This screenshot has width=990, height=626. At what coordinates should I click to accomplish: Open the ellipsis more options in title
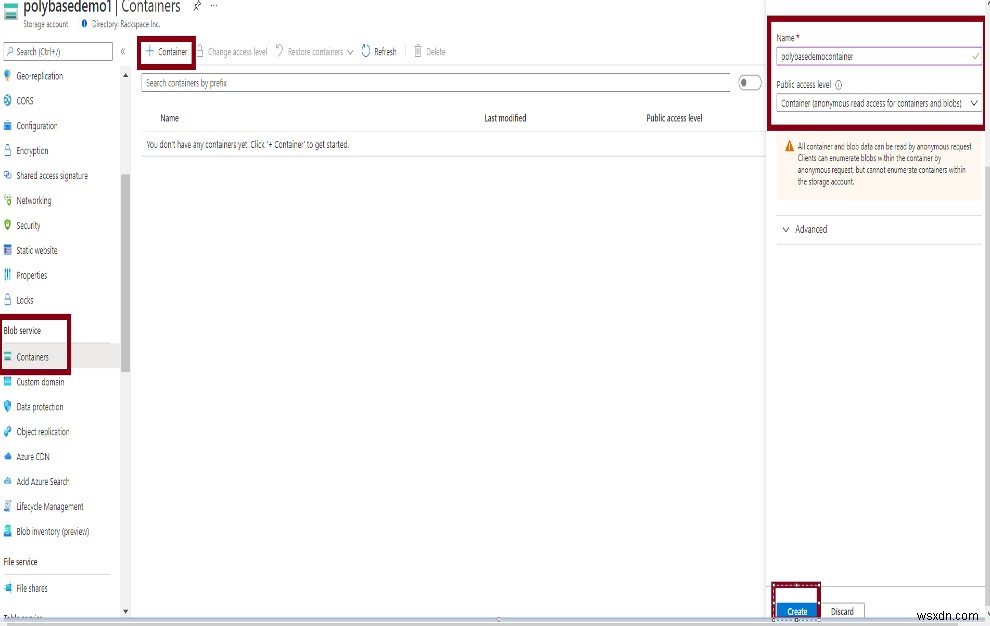coord(214,6)
